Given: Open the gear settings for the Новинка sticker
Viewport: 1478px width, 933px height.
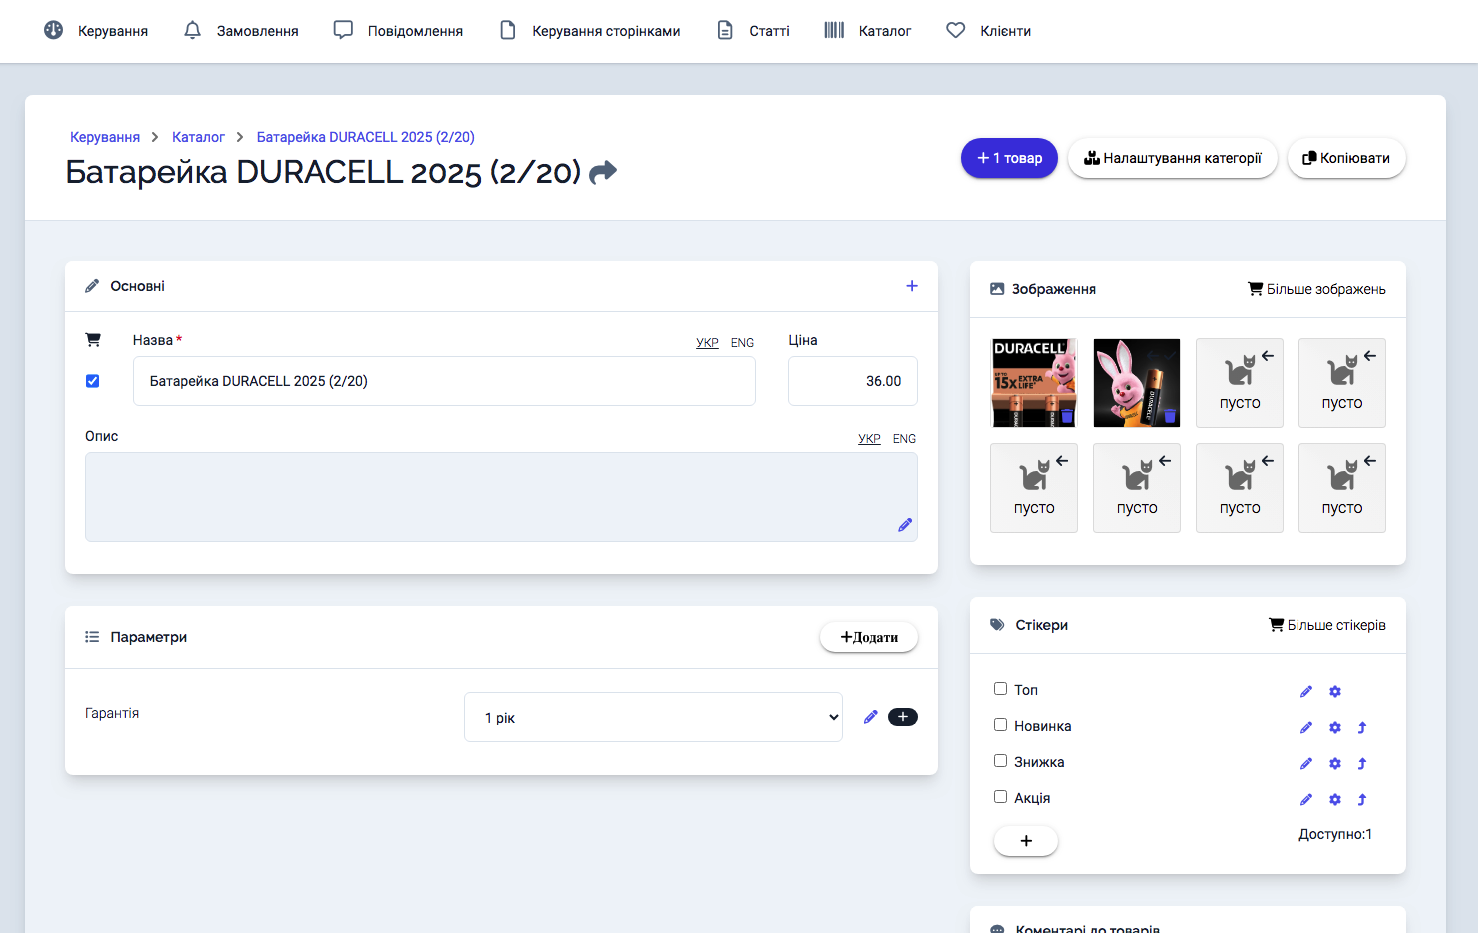Looking at the screenshot, I should point(1335,728).
